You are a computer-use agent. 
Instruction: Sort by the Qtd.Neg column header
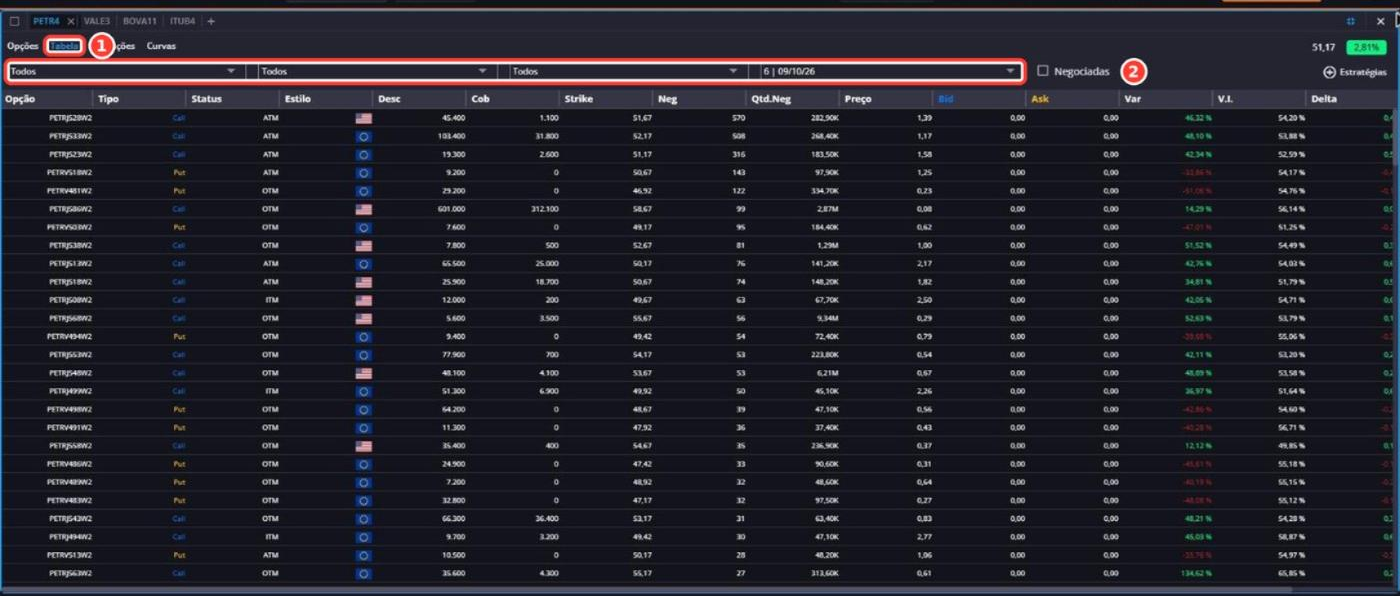771,99
